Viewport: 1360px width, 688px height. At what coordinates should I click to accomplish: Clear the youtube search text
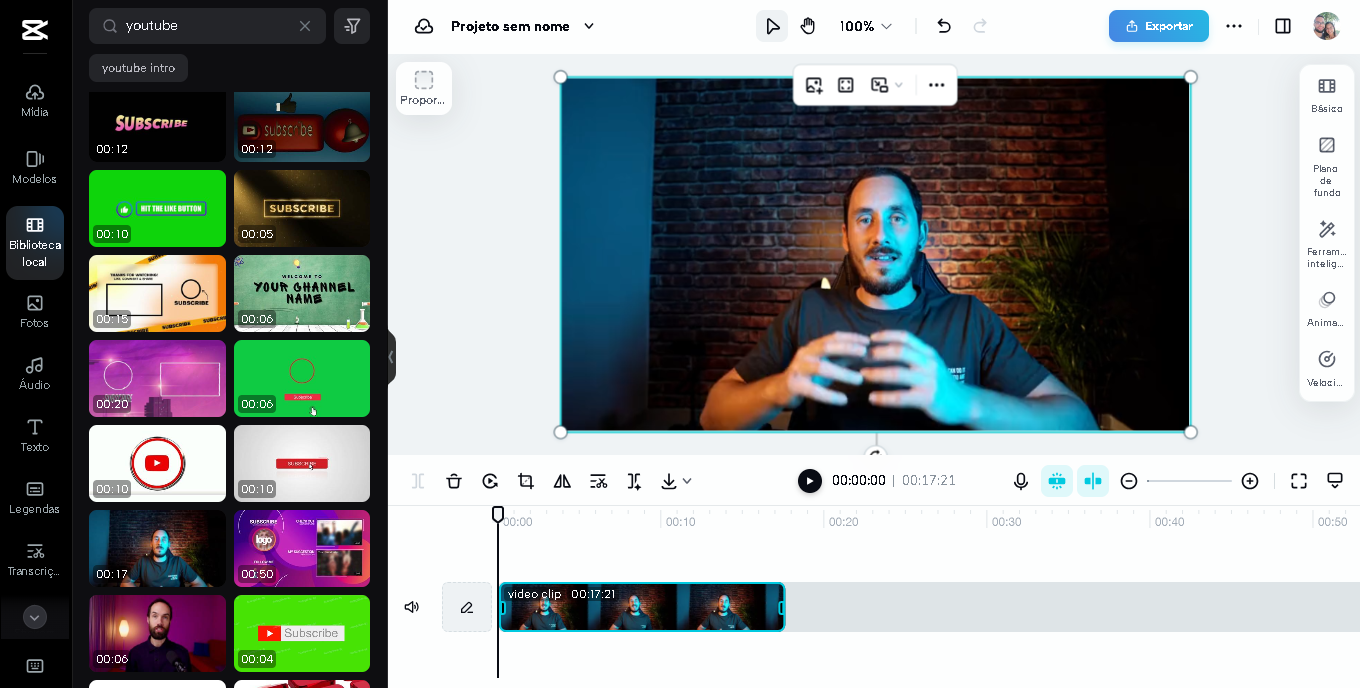pyautogui.click(x=305, y=26)
